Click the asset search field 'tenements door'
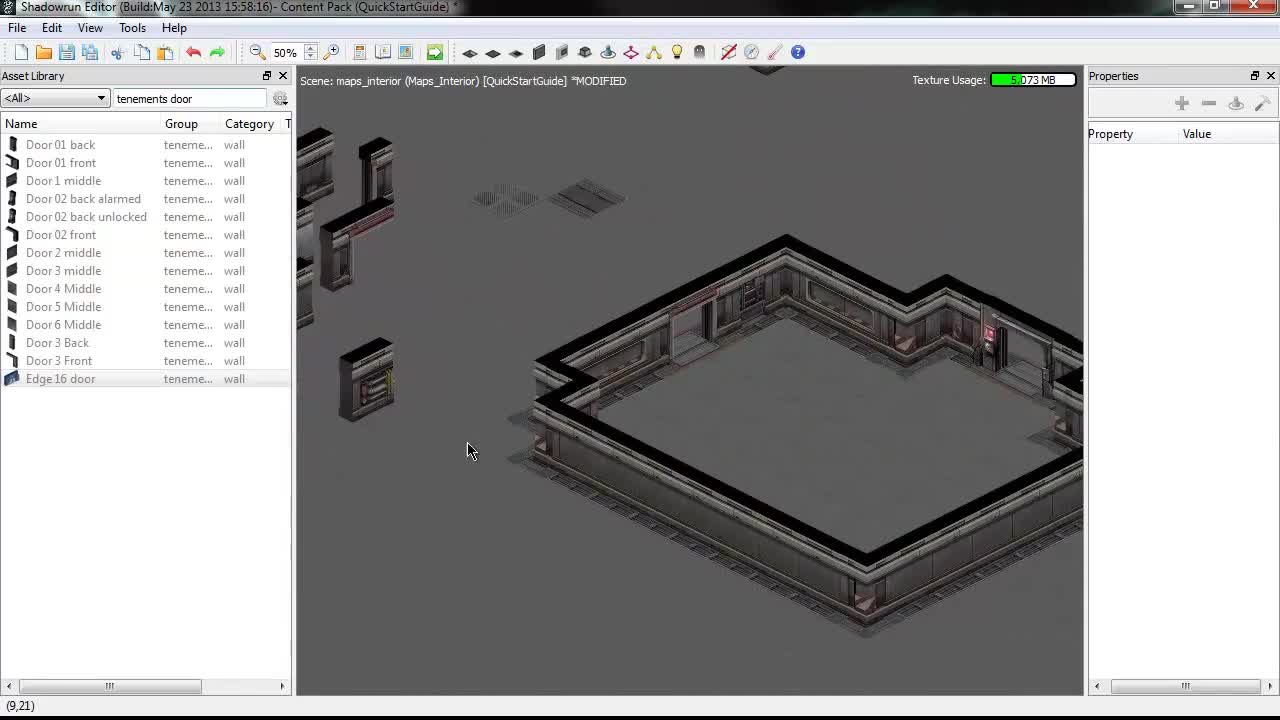The image size is (1280, 720). (190, 99)
